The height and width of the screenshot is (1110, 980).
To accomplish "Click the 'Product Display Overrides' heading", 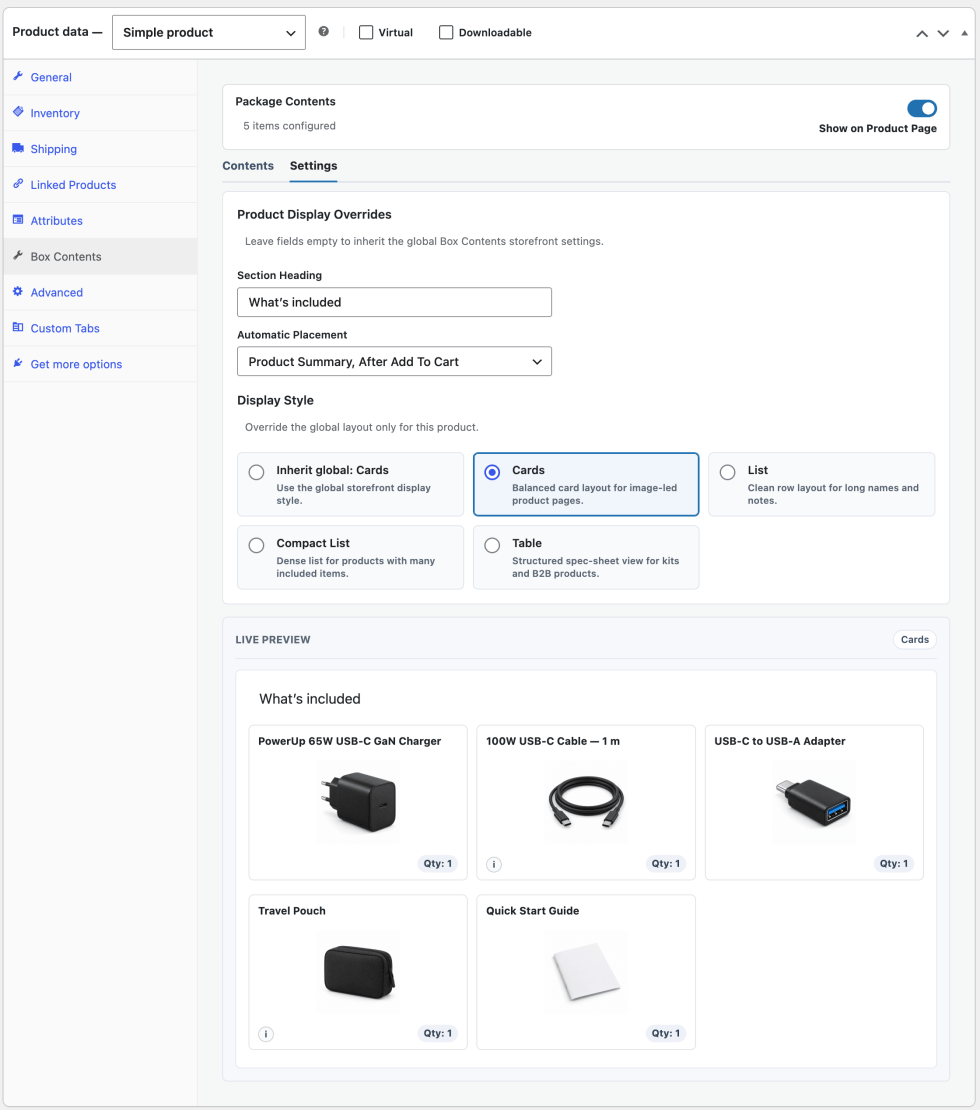I will tap(314, 214).
